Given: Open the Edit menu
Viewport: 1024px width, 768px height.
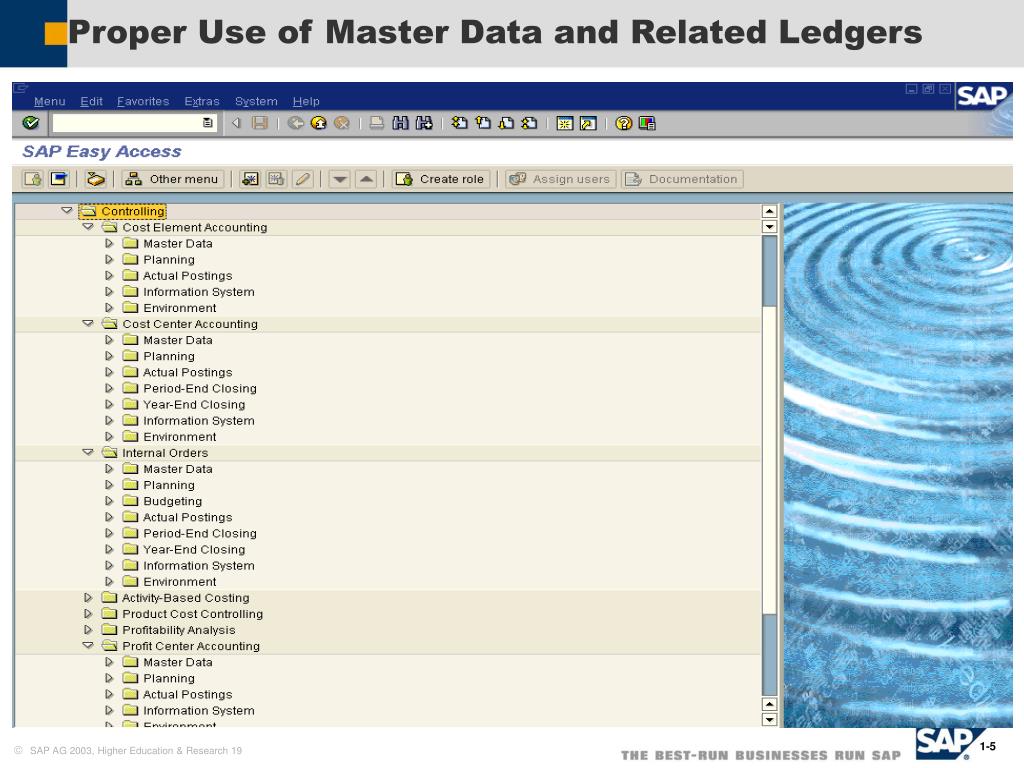Looking at the screenshot, I should (x=91, y=101).
